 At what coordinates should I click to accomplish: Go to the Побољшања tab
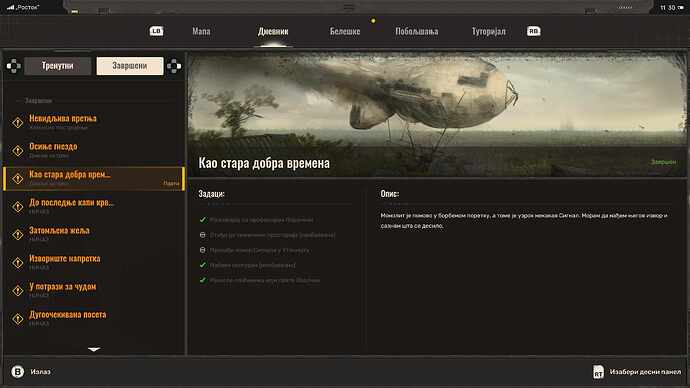(417, 31)
